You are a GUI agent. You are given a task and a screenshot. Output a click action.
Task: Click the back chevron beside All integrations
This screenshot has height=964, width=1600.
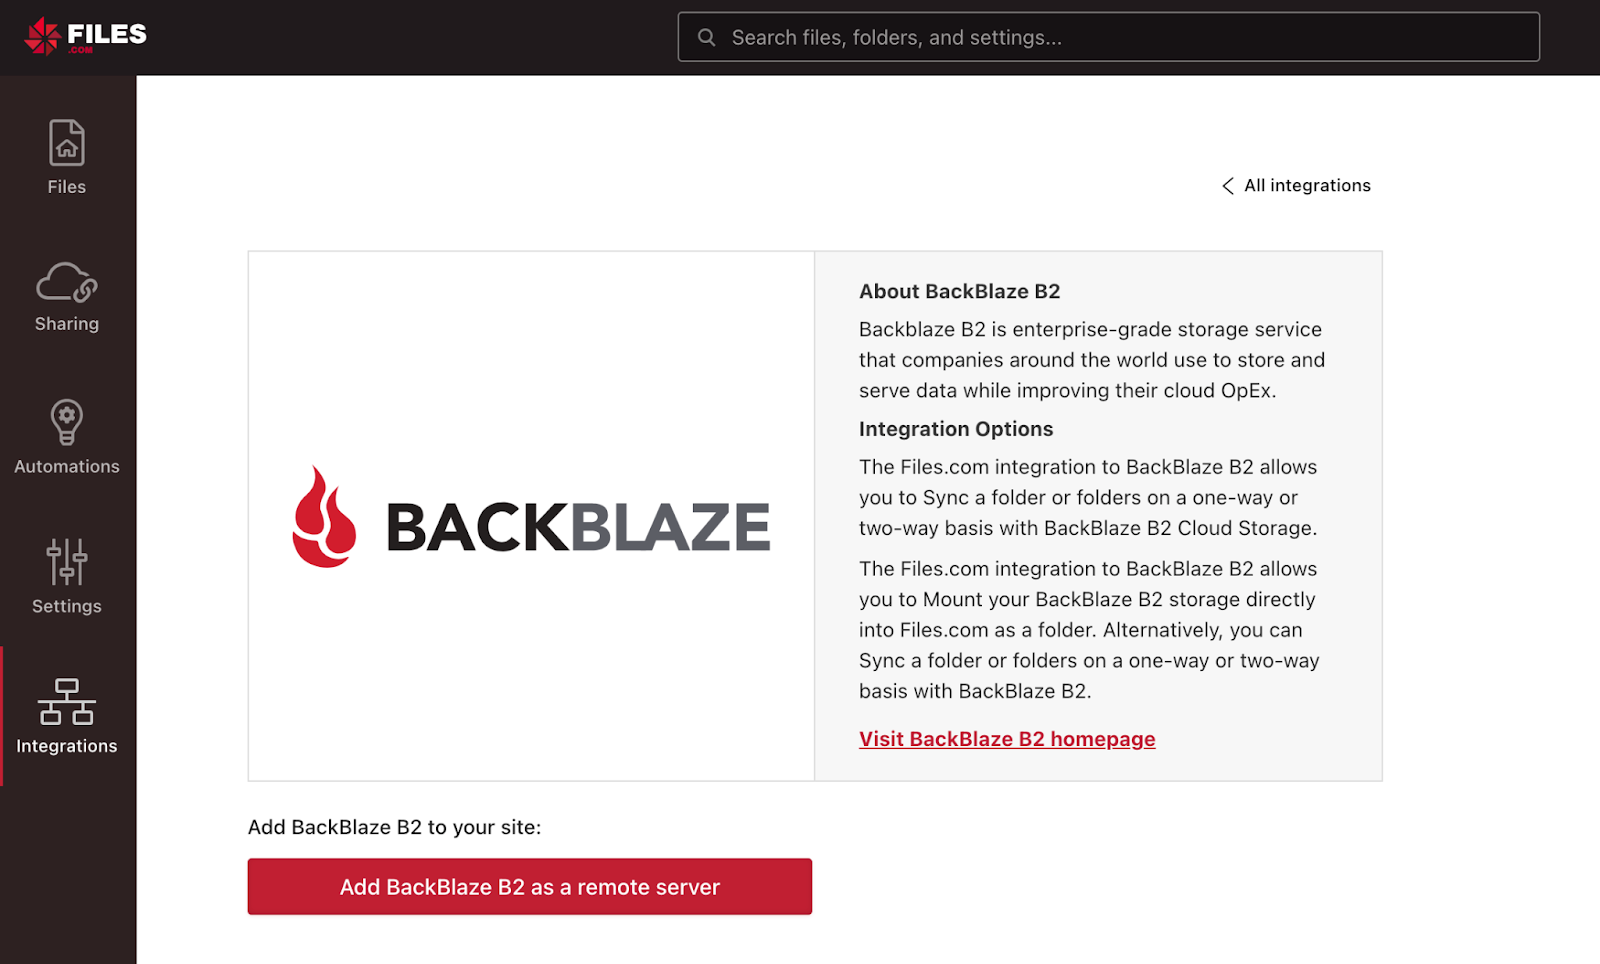[1228, 186]
